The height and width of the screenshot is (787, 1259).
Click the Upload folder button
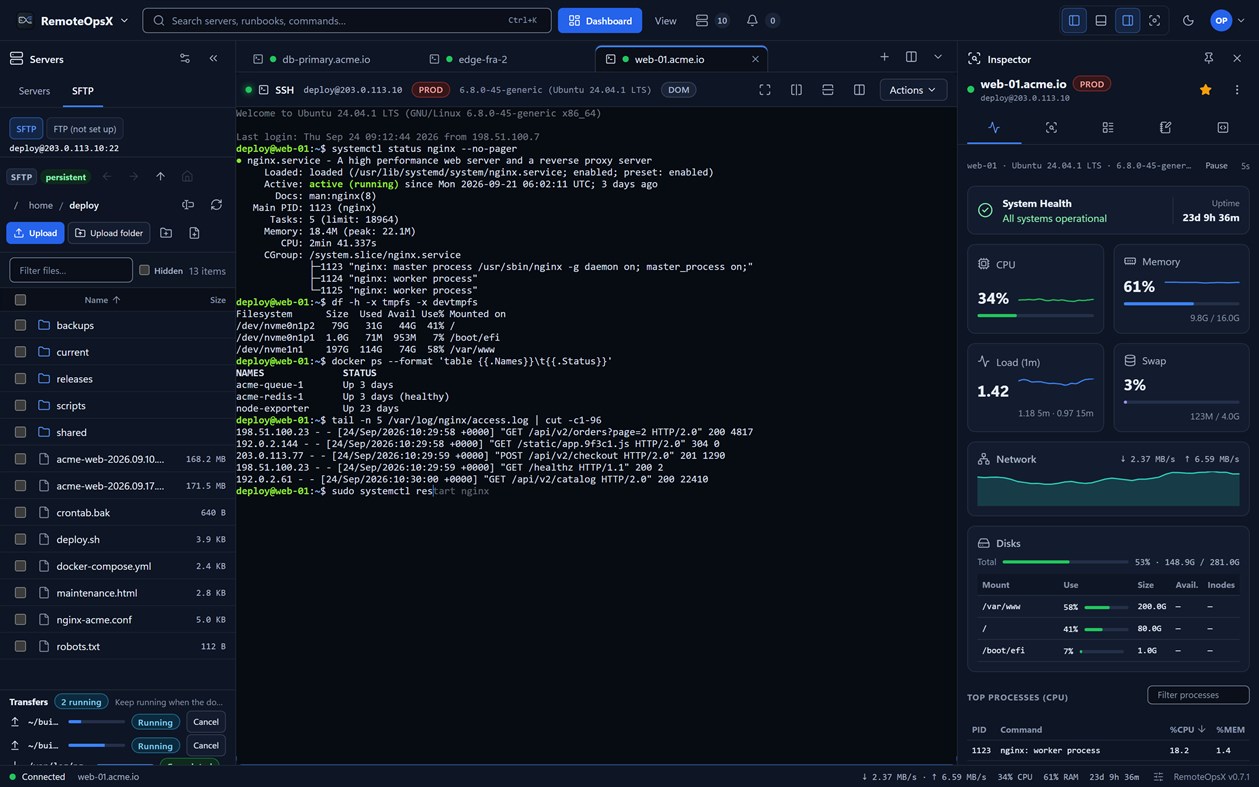click(x=108, y=233)
